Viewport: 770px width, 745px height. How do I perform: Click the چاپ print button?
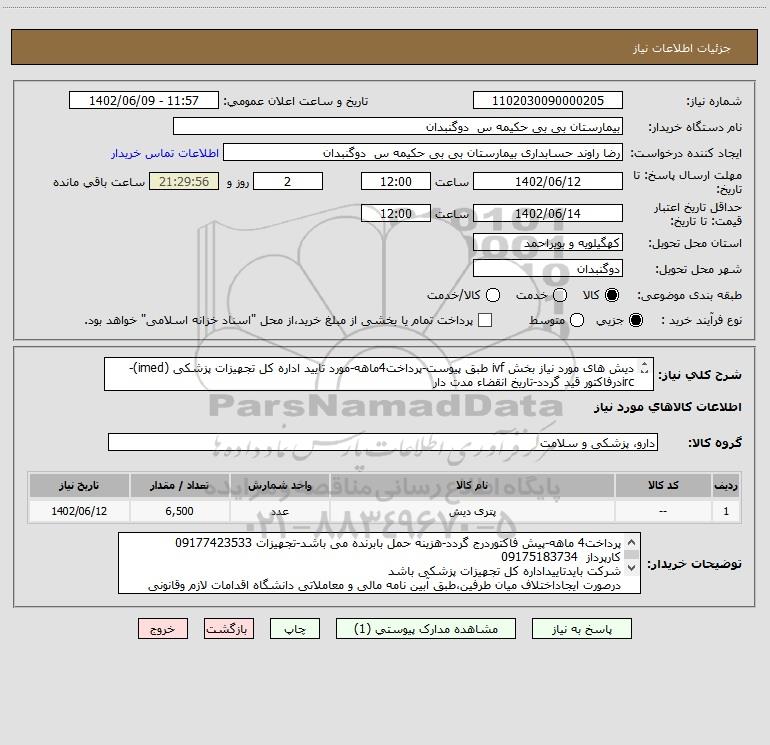(295, 629)
